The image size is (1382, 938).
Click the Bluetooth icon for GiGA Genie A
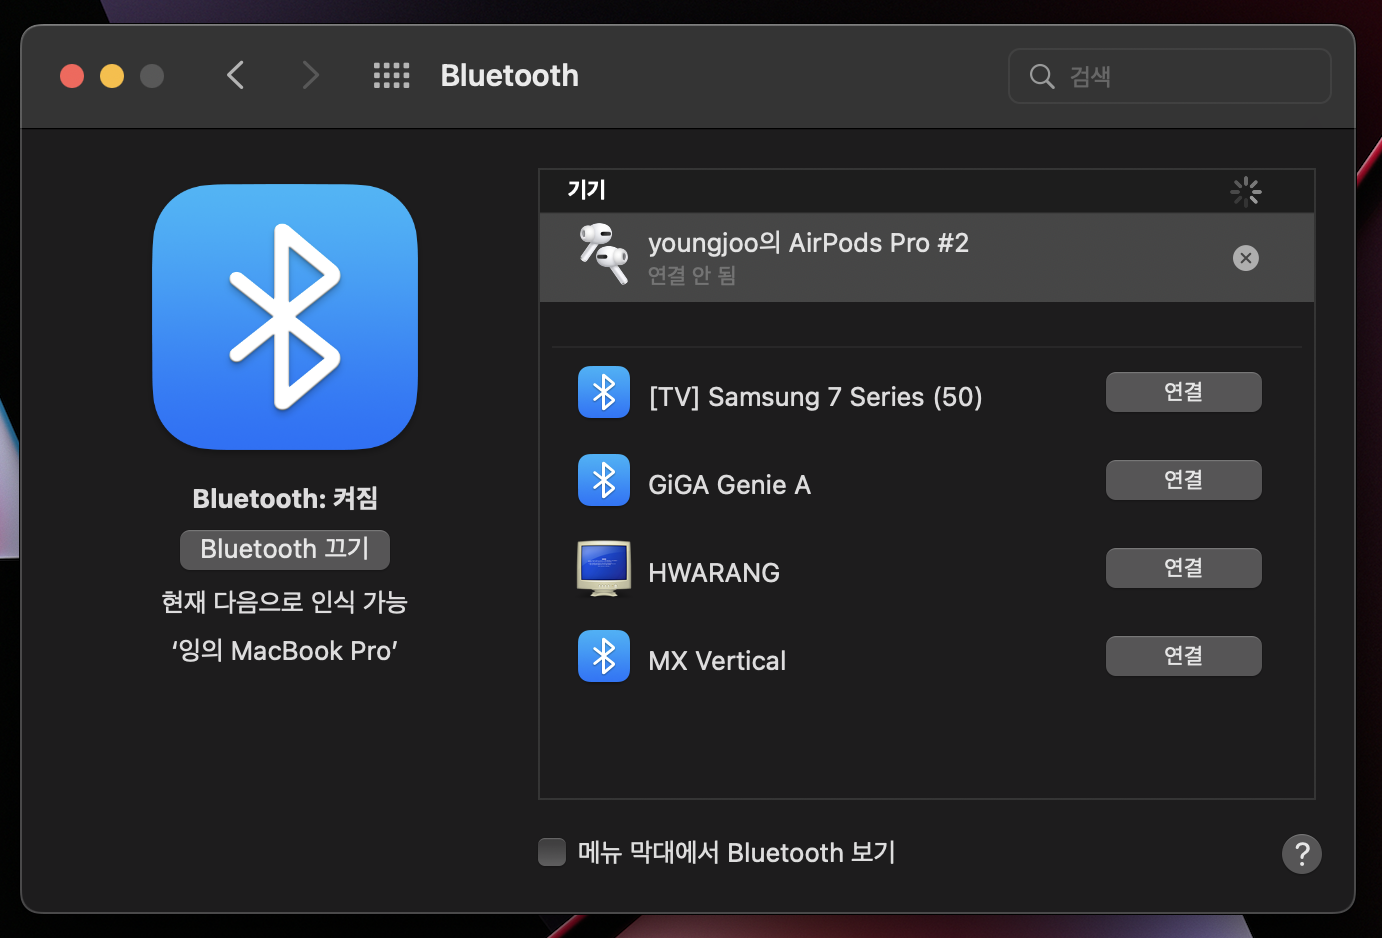coord(604,480)
